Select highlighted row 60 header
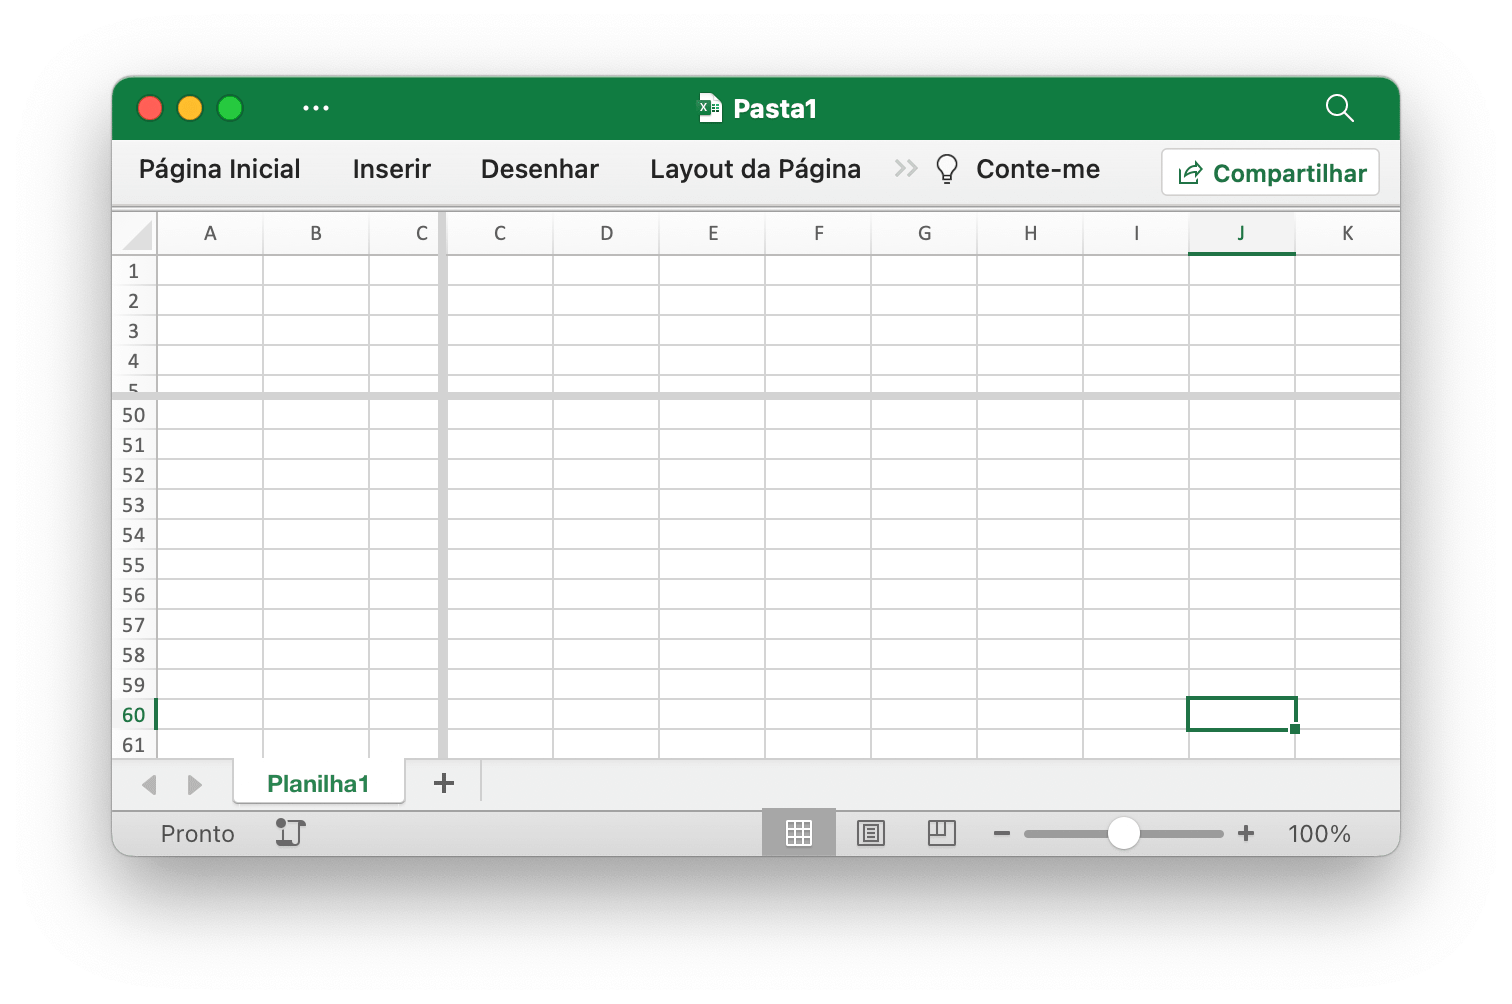 click(134, 715)
